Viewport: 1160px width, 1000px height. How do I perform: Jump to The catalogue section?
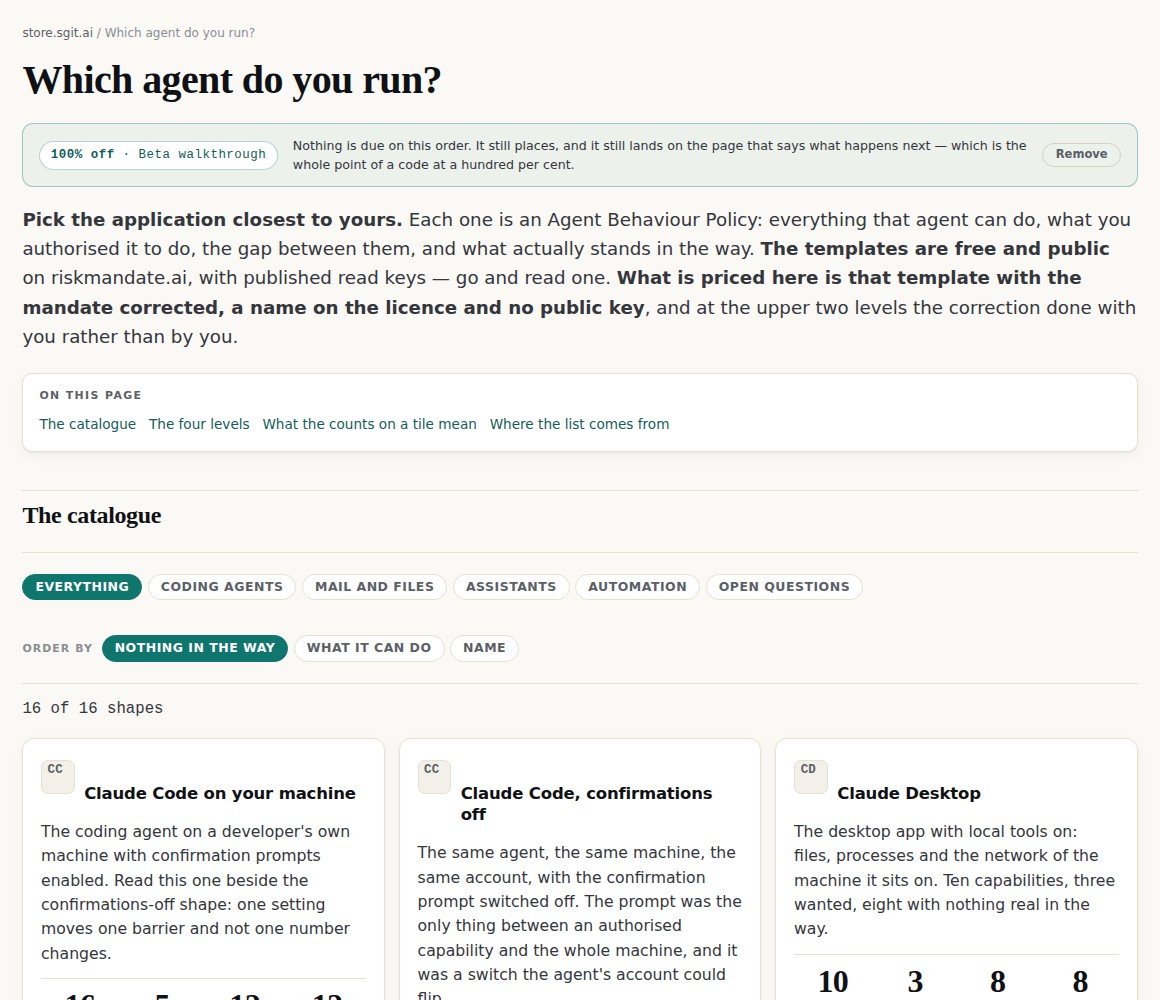(87, 424)
